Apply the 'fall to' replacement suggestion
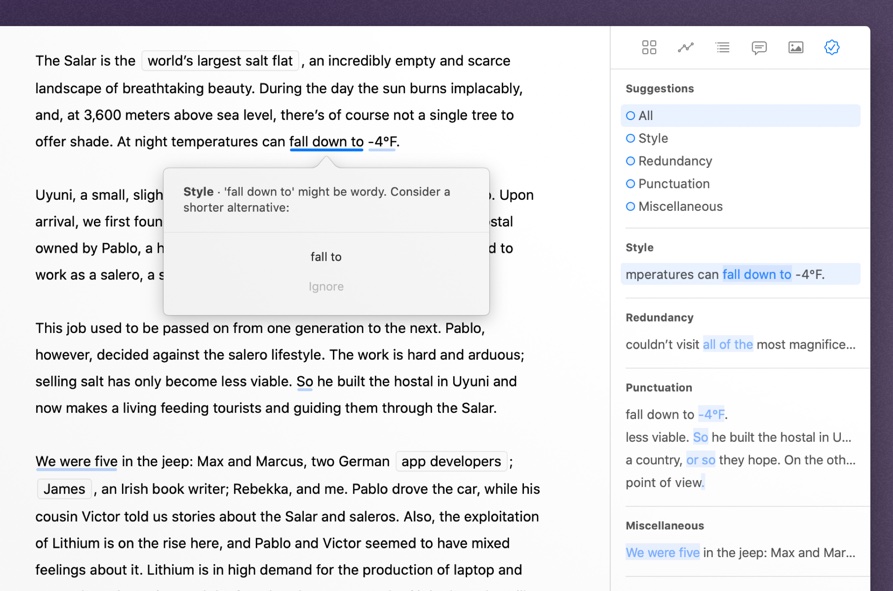 pos(326,257)
